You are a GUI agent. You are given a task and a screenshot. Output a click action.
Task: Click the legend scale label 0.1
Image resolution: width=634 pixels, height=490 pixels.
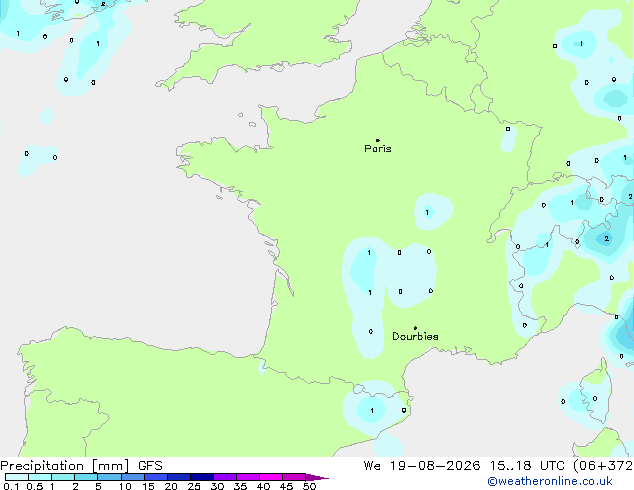pyautogui.click(x=11, y=486)
